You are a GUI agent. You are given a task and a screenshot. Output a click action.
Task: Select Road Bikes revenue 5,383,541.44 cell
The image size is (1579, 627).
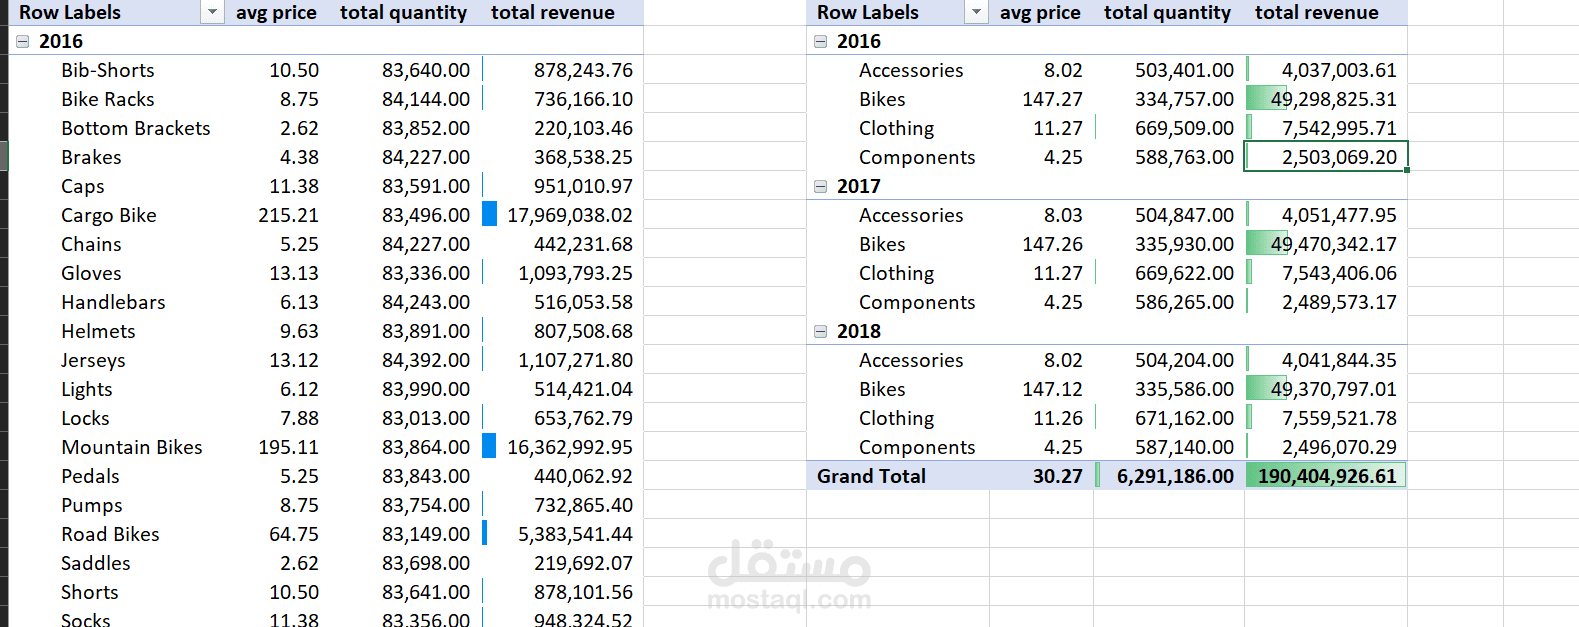pos(562,535)
